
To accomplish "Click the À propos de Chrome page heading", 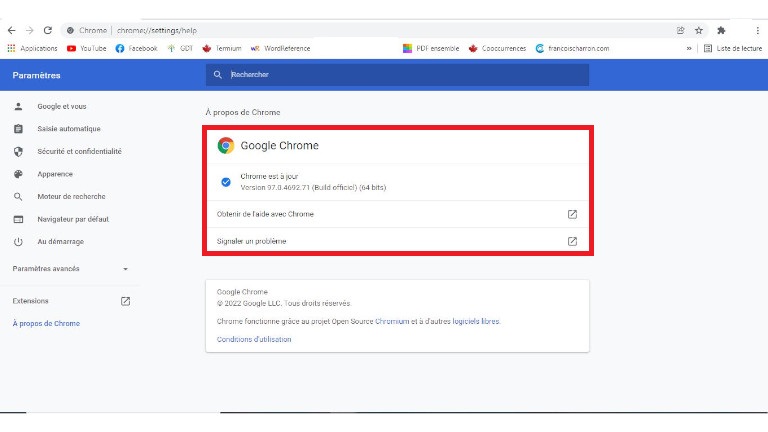I will tap(242, 112).
